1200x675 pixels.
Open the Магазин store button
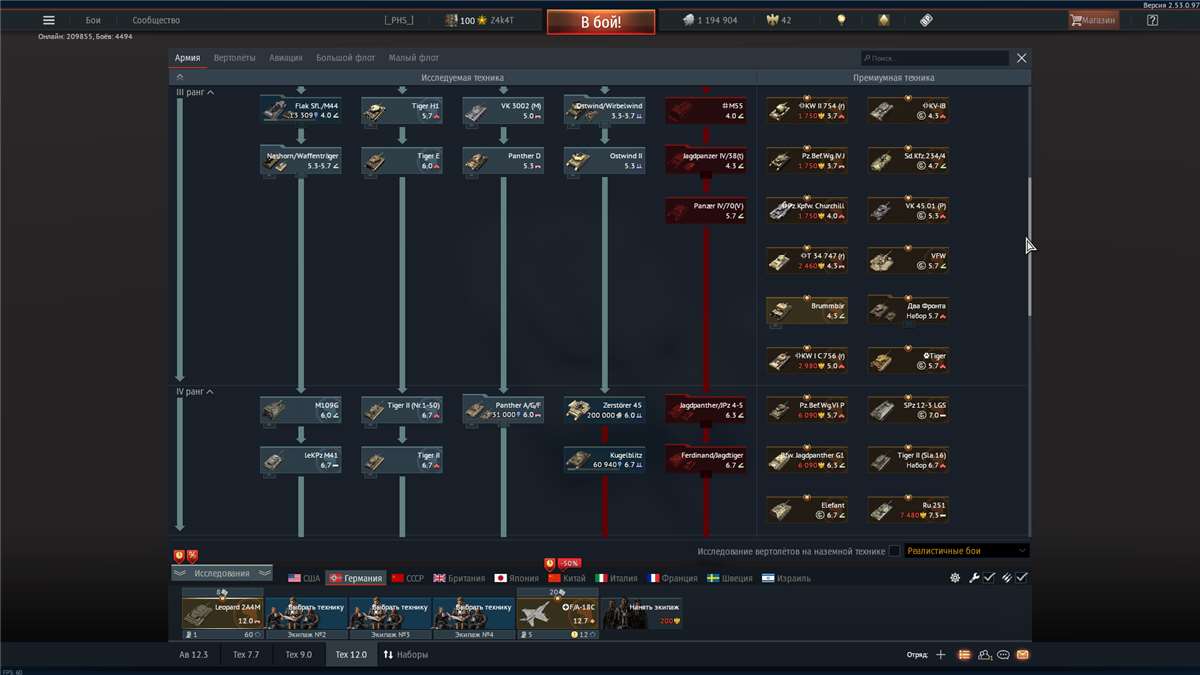point(1093,20)
